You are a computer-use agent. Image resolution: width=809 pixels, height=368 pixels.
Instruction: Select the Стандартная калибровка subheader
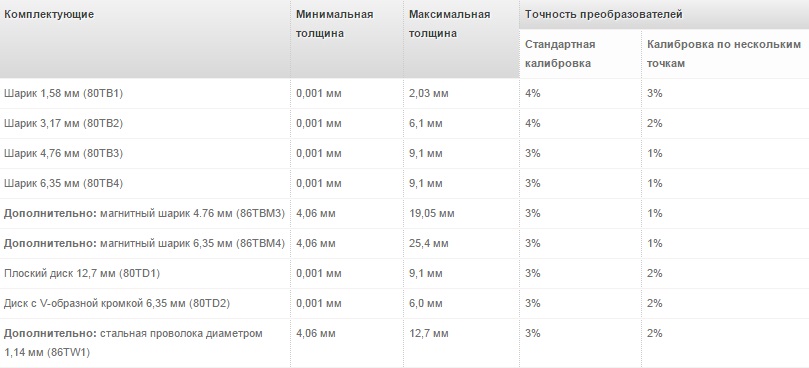(x=560, y=54)
